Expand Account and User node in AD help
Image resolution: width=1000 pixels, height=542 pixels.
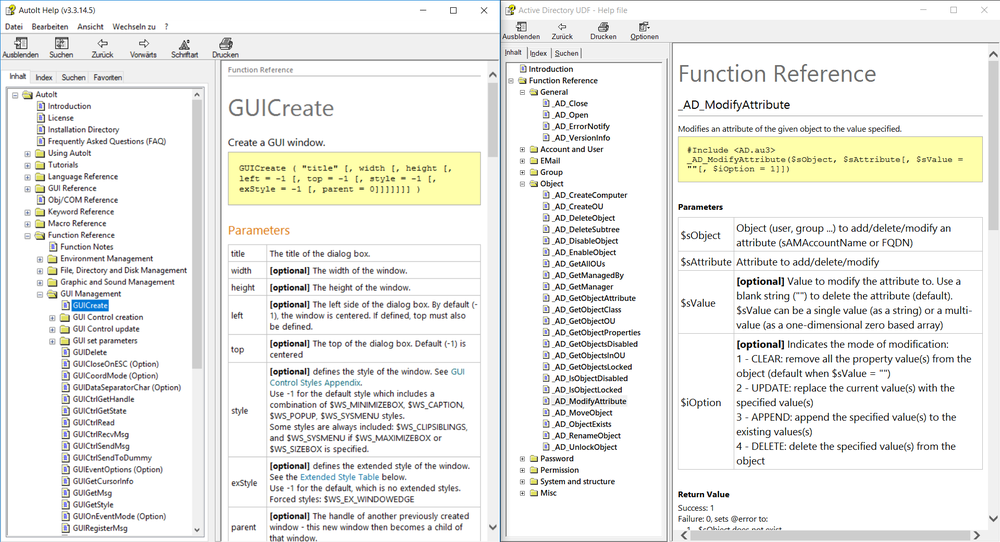pos(522,150)
